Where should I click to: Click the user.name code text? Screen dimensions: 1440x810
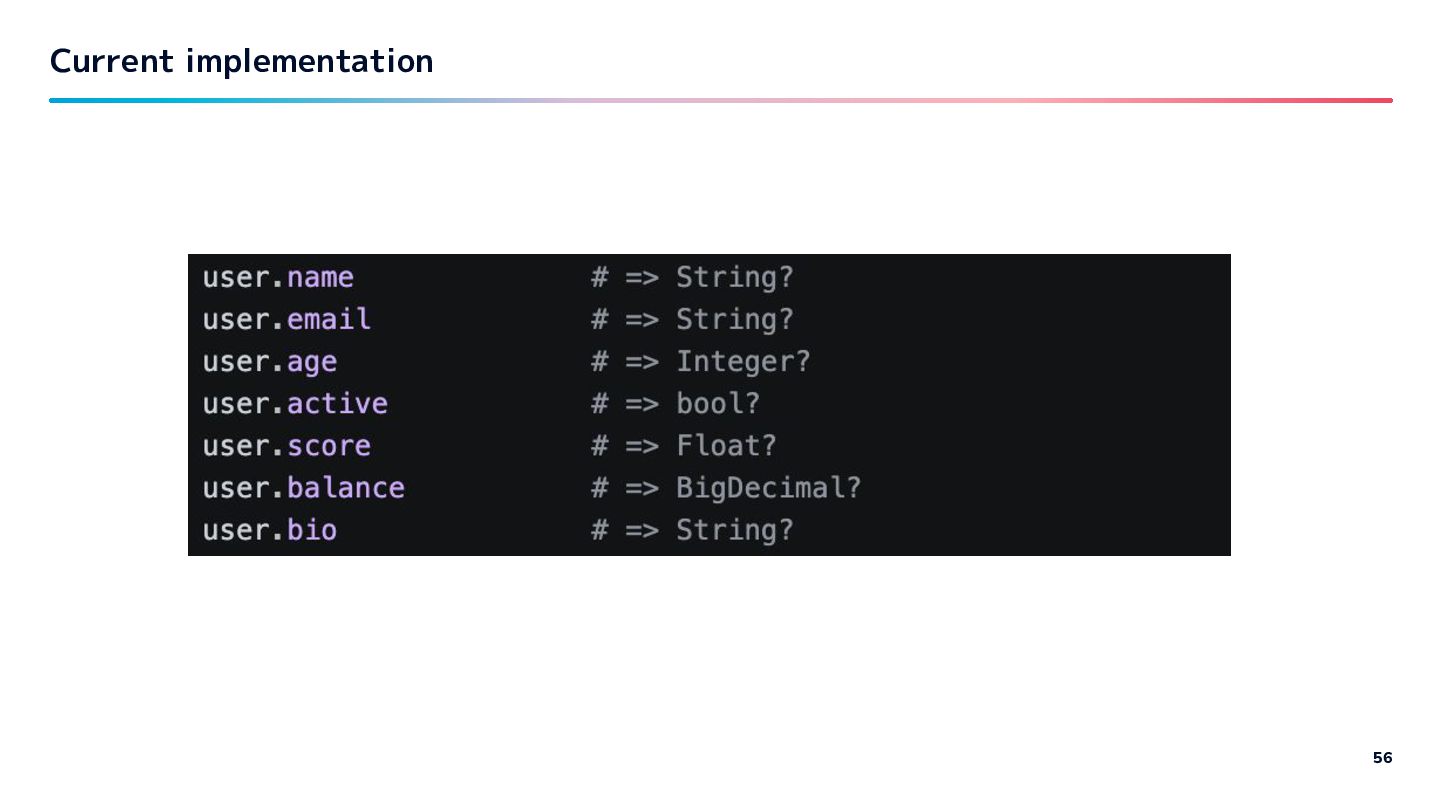pyautogui.click(x=278, y=277)
